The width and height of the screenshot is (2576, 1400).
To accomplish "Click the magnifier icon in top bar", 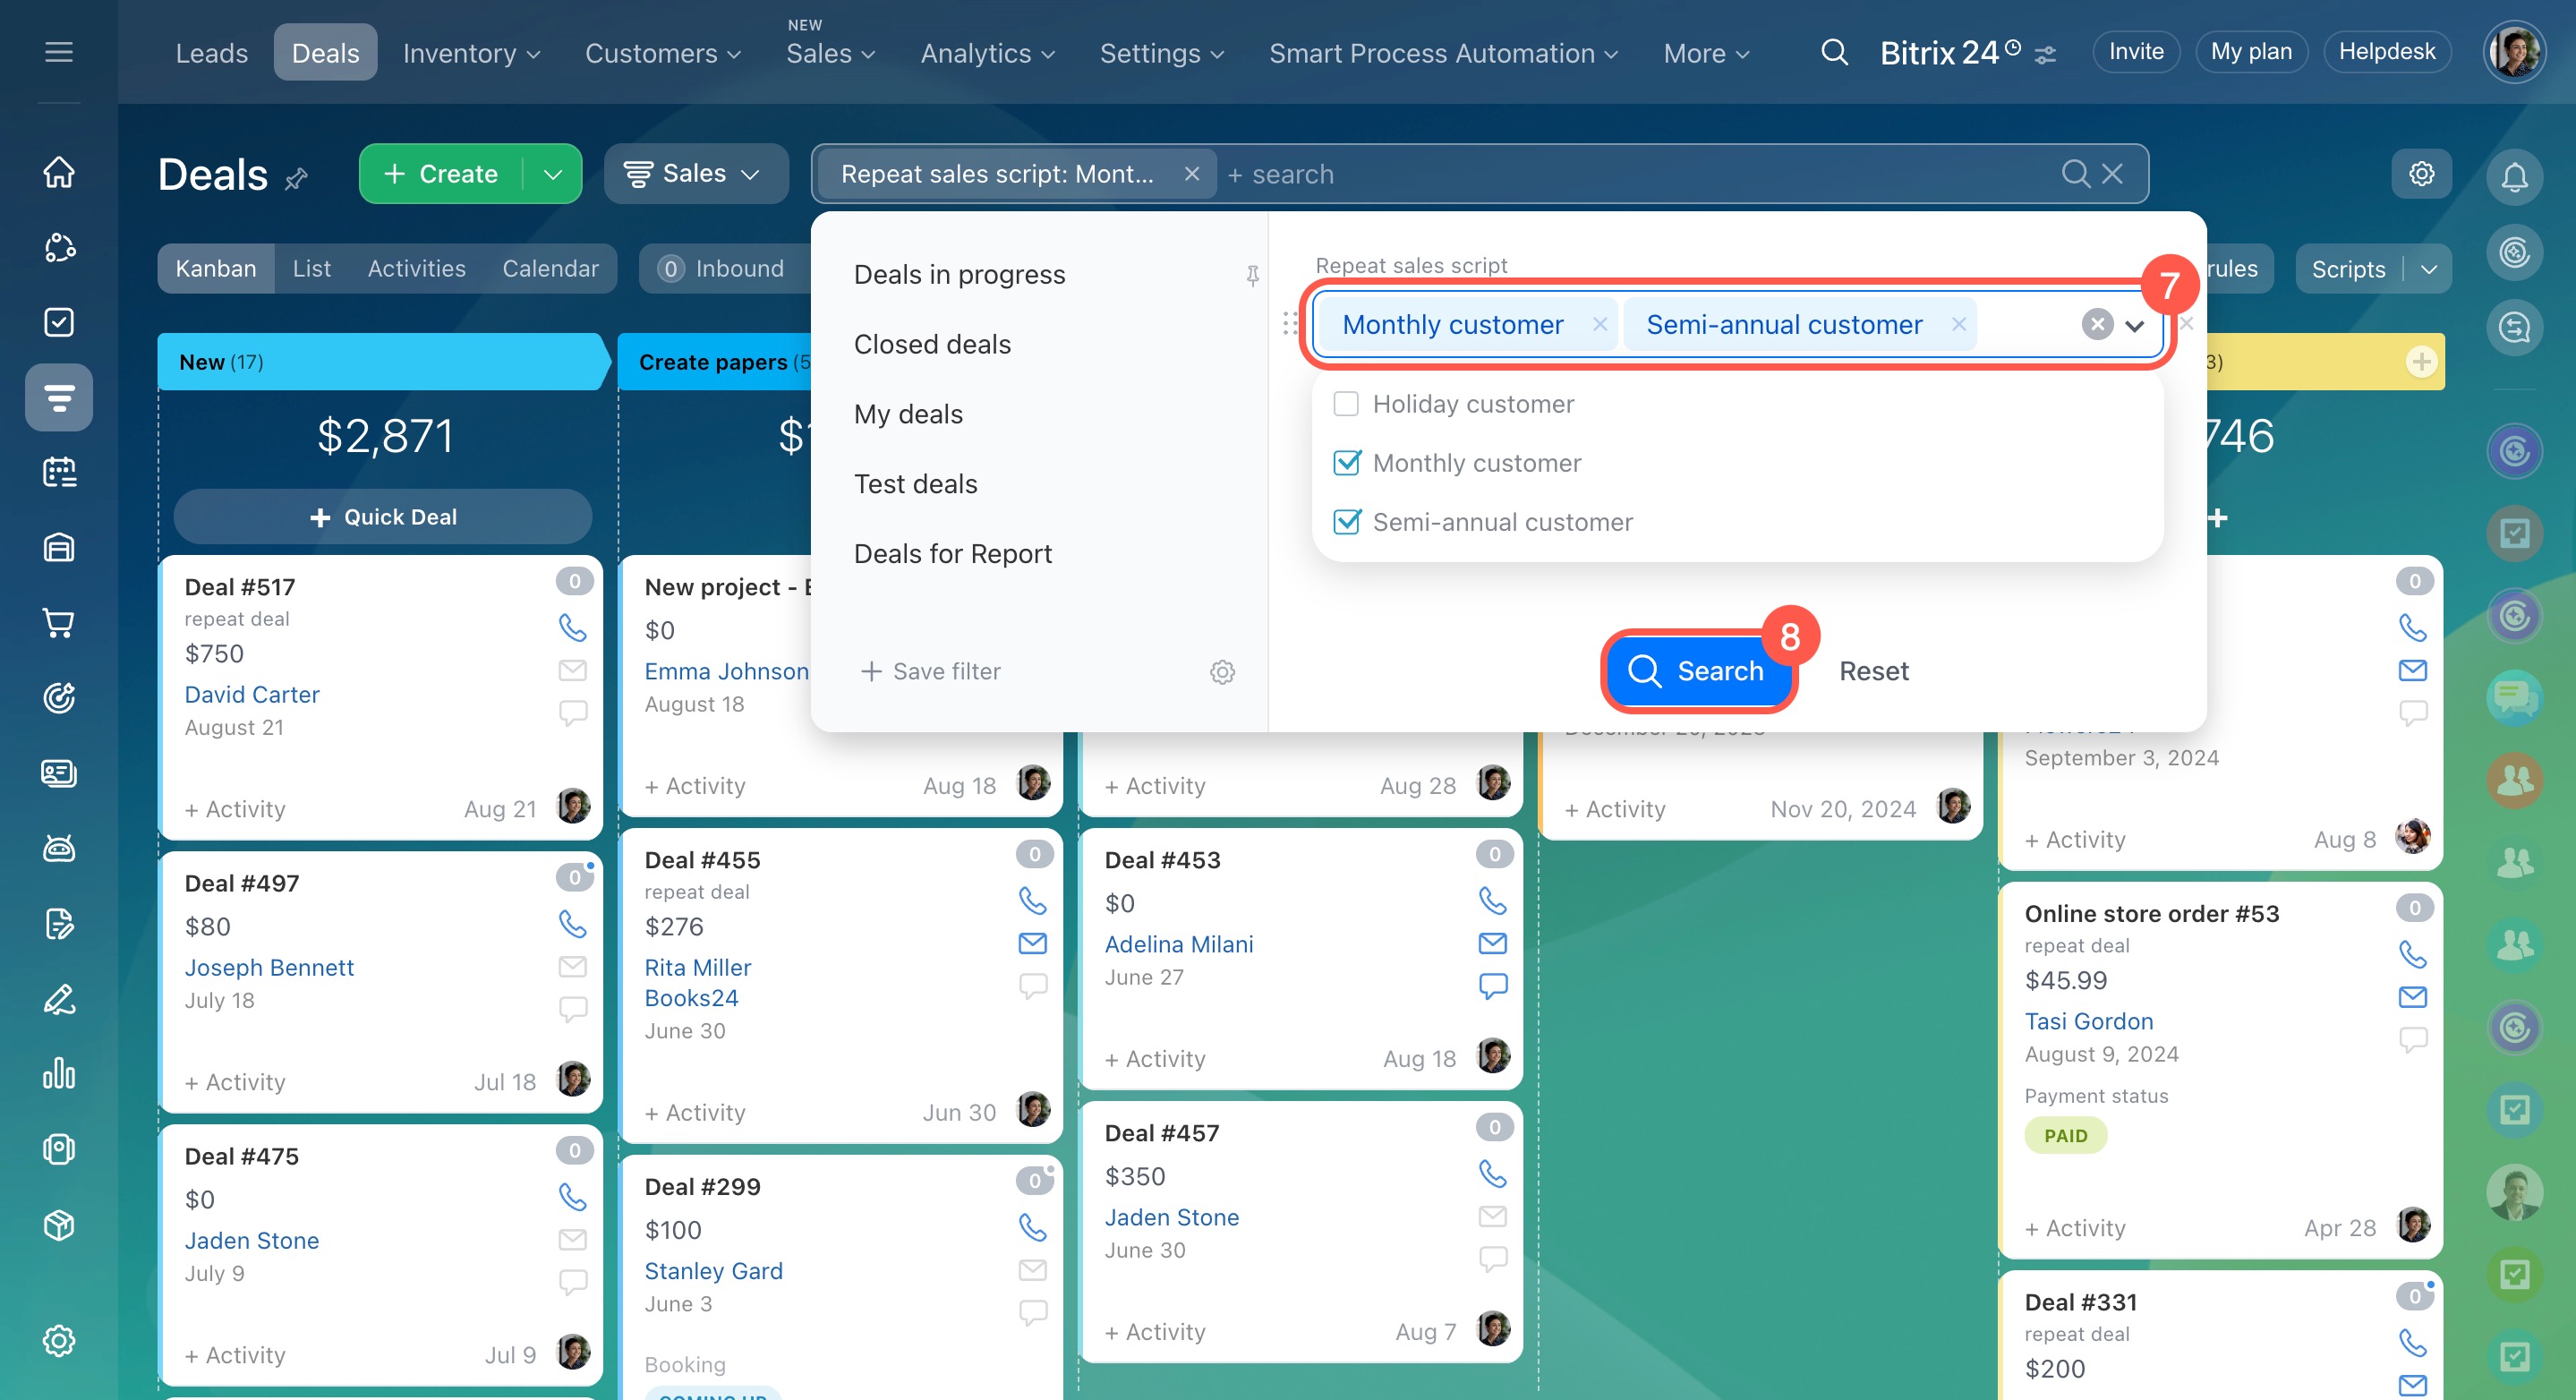I will tap(1834, 52).
